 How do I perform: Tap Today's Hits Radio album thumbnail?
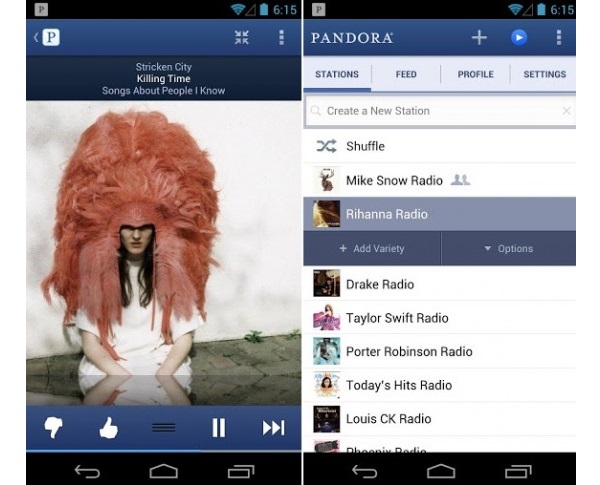click(326, 385)
